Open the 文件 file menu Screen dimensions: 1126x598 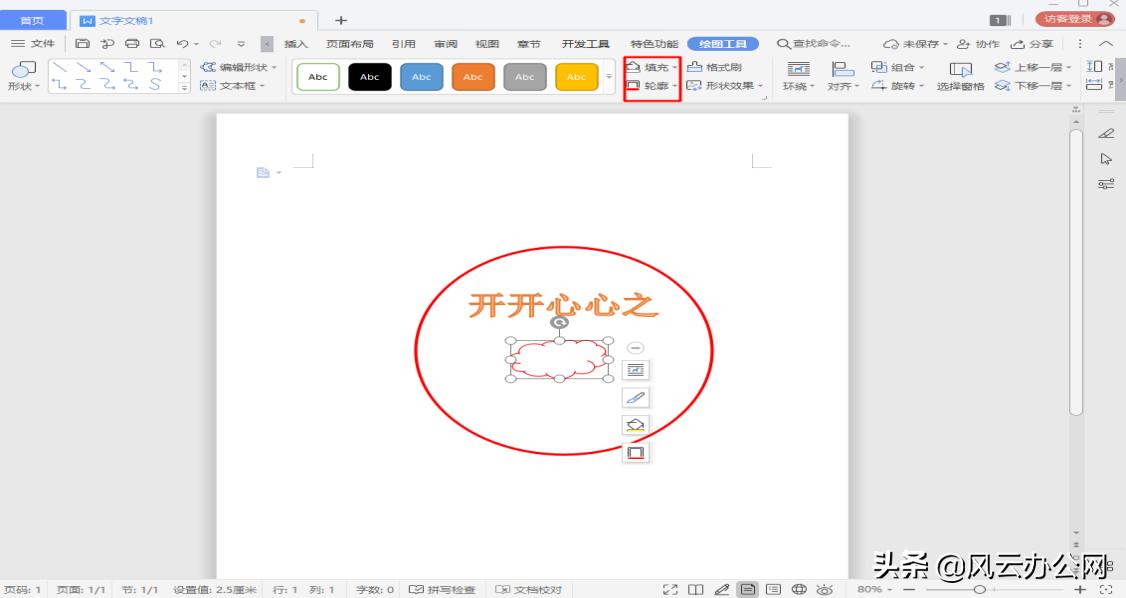[33, 44]
